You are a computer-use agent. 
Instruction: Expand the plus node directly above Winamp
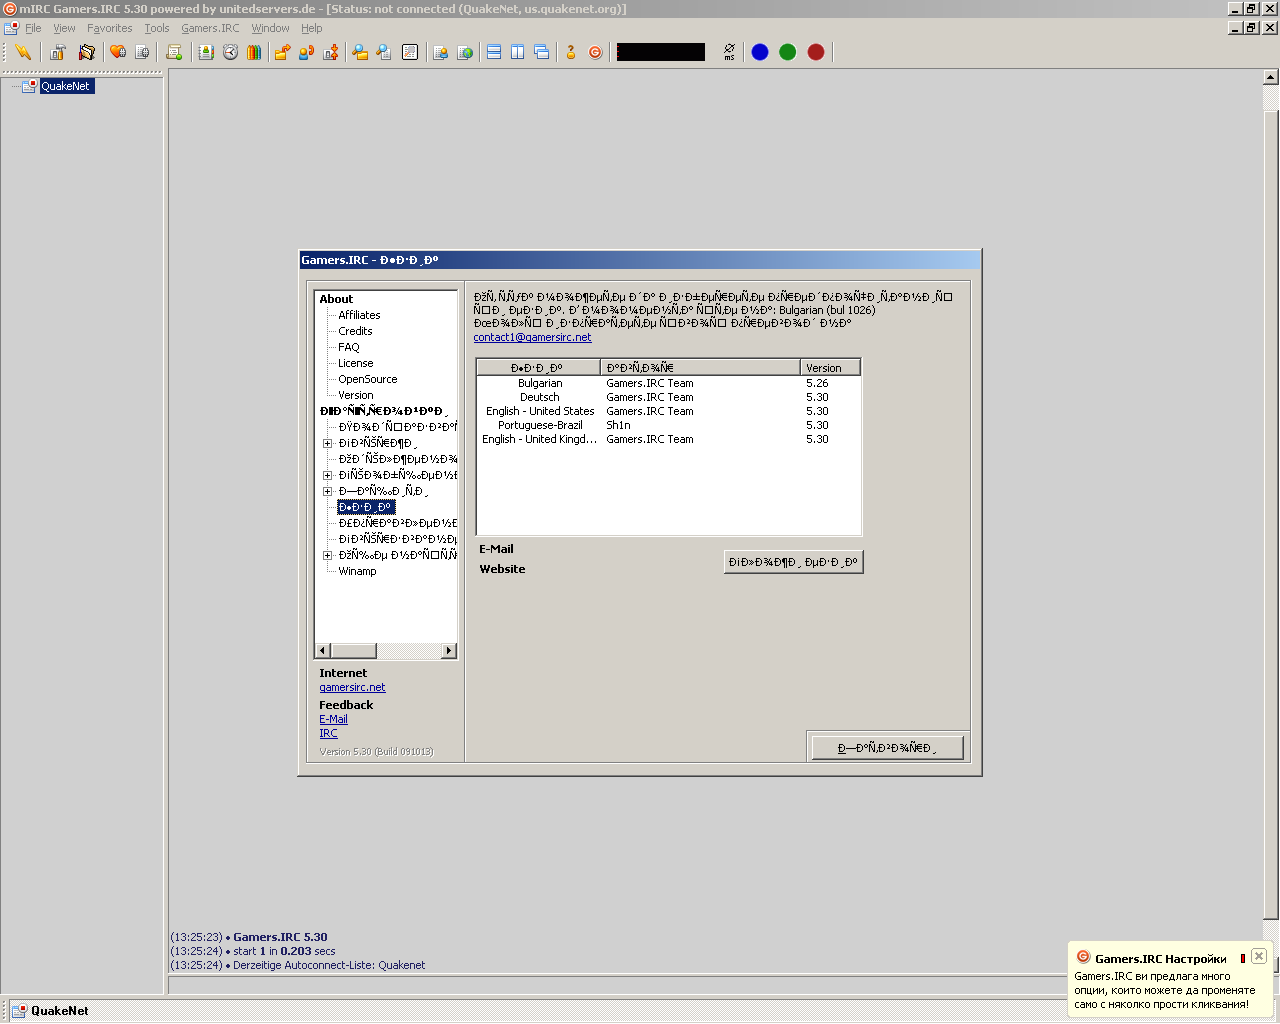click(327, 555)
